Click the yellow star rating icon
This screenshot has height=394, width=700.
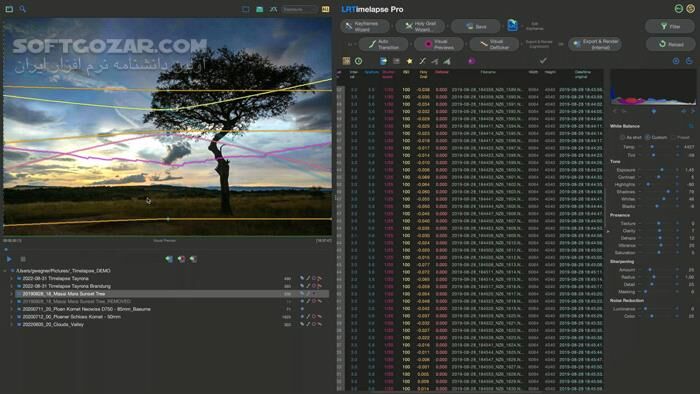click(409, 61)
